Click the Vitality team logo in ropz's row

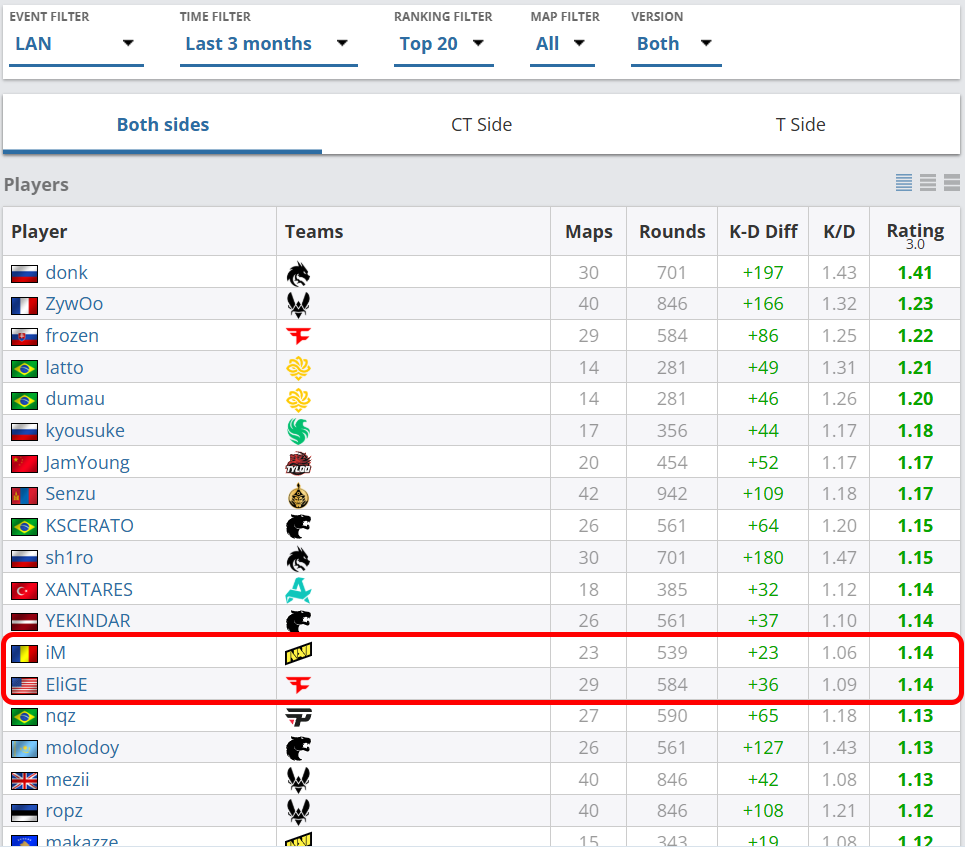coord(298,812)
